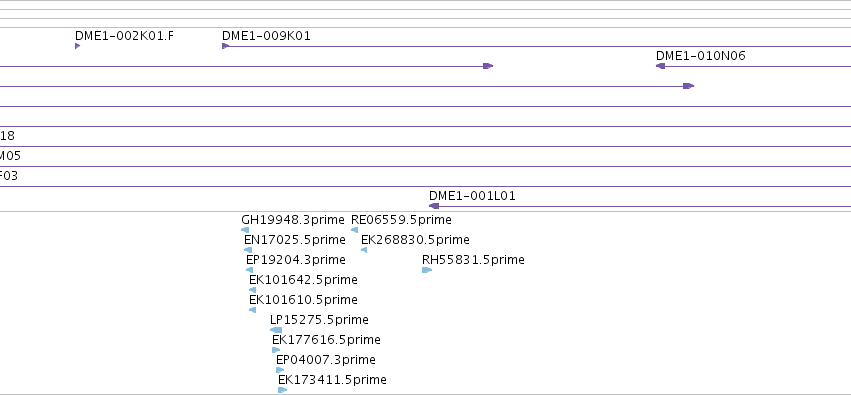Open the EN17025.5prime feature label

[x=295, y=240]
